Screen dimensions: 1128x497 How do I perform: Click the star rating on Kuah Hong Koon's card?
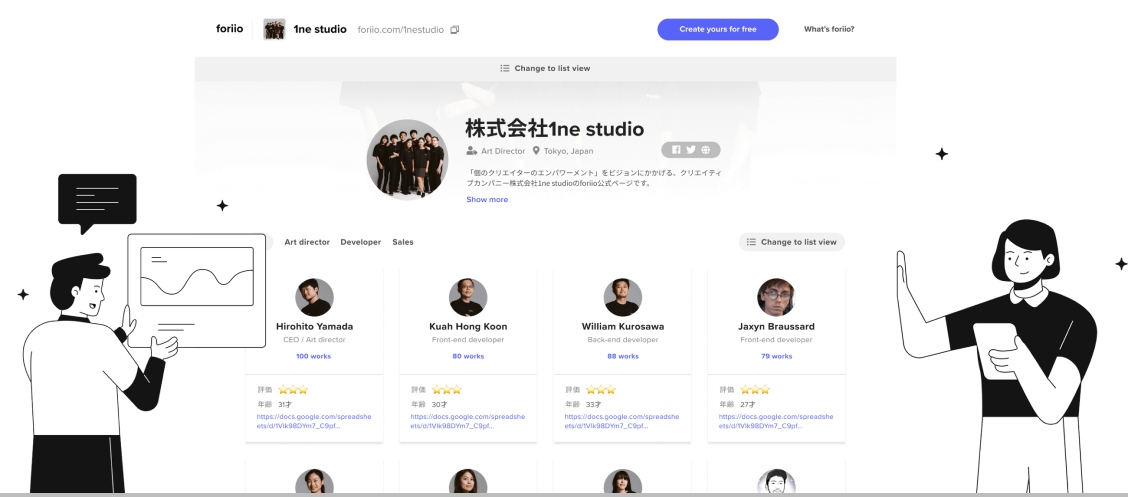pos(447,390)
